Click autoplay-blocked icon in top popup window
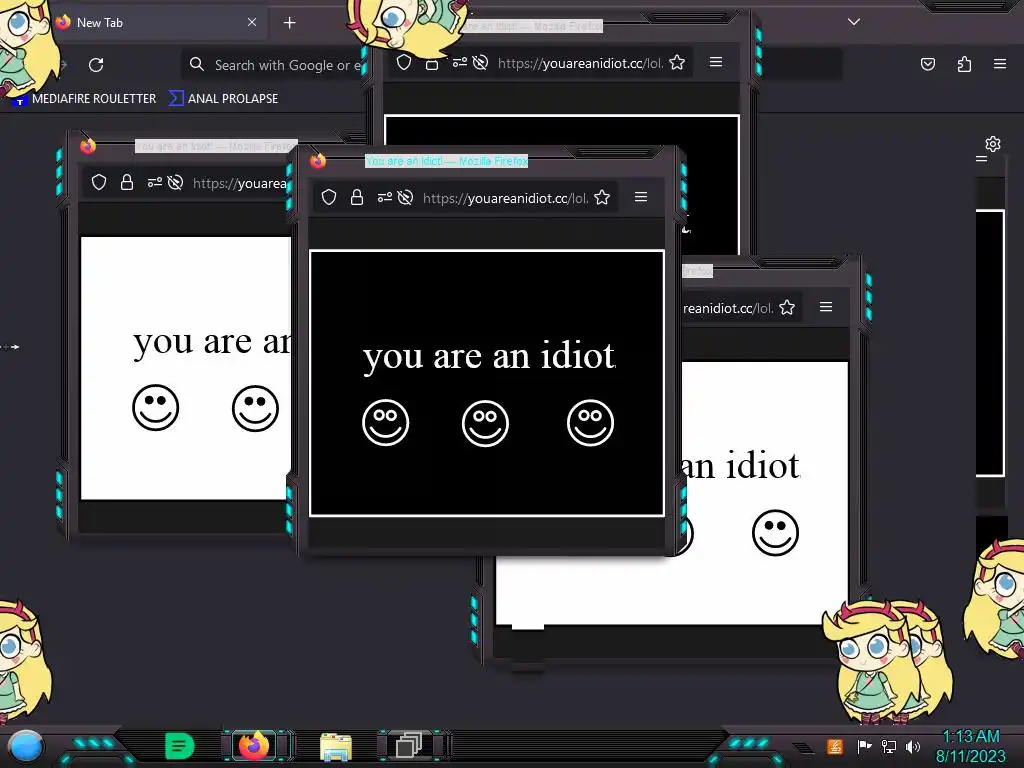The height and width of the screenshot is (768, 1024). coord(480,62)
